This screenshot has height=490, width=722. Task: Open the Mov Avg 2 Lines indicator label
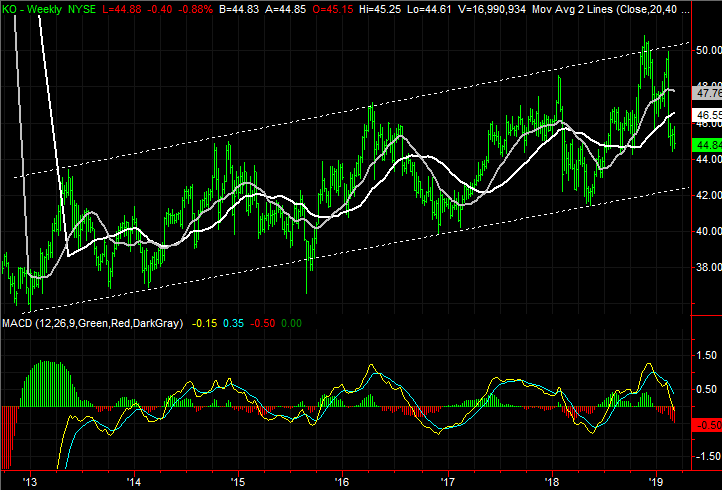611,9
